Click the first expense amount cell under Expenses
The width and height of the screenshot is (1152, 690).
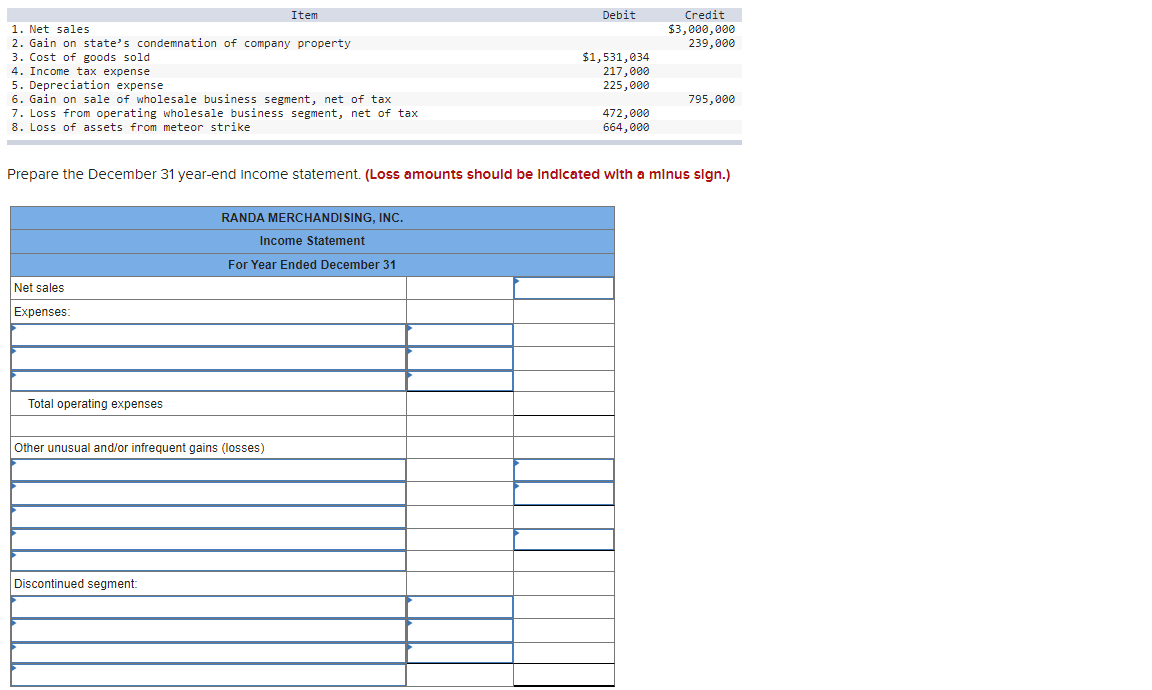pyautogui.click(x=460, y=335)
